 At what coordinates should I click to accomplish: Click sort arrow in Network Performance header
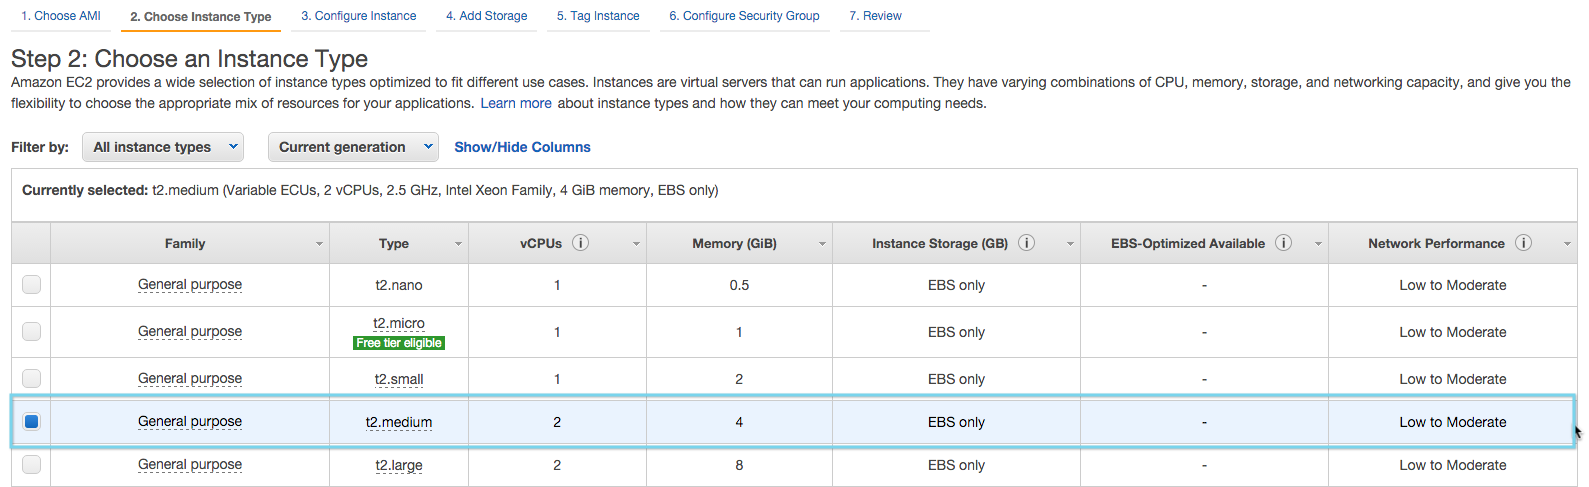click(x=1567, y=244)
